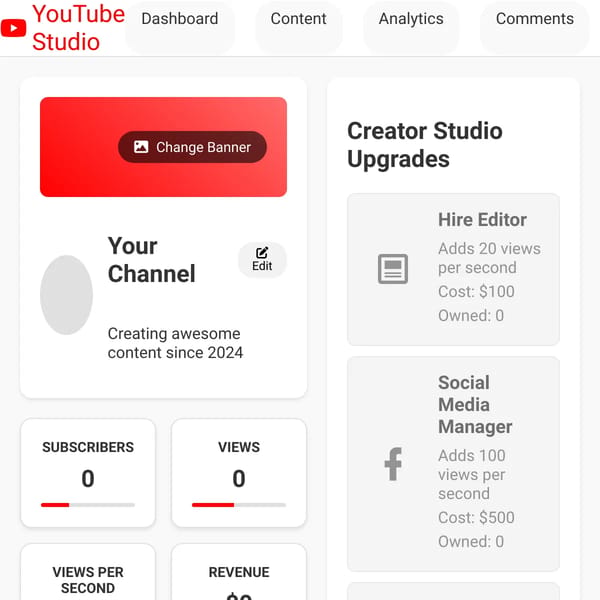Click 'Adds 100 views per second' text
Viewport: 600px width, 600px height.
coord(472,474)
